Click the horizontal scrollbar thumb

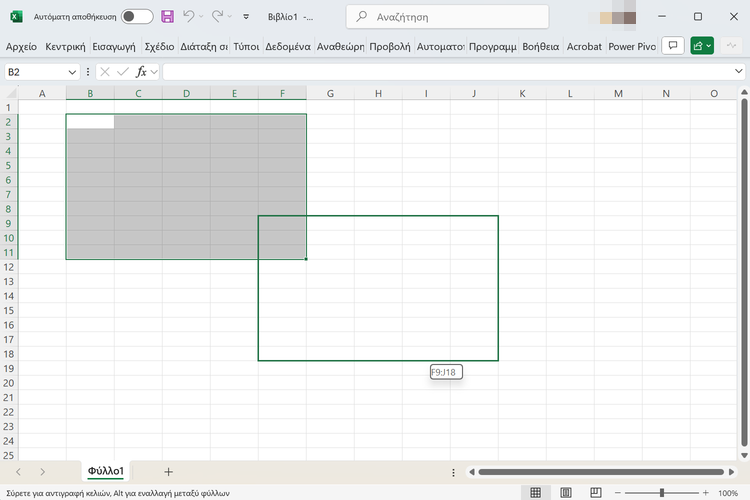601,472
